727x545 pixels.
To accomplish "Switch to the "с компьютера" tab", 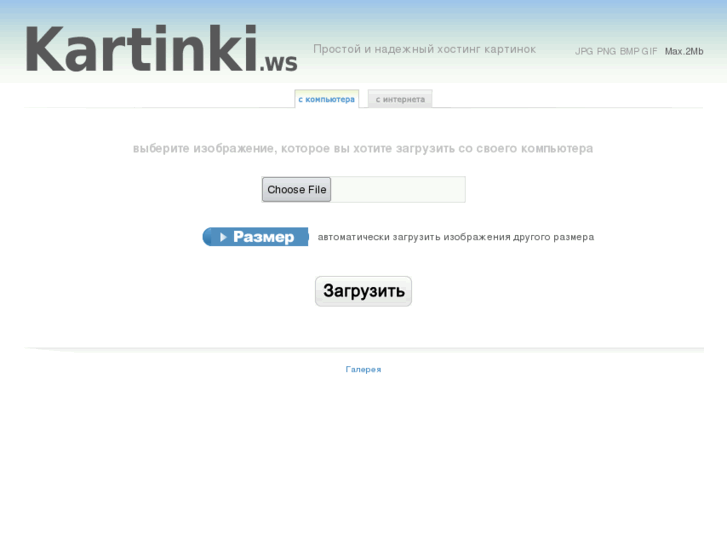I will (x=326, y=99).
